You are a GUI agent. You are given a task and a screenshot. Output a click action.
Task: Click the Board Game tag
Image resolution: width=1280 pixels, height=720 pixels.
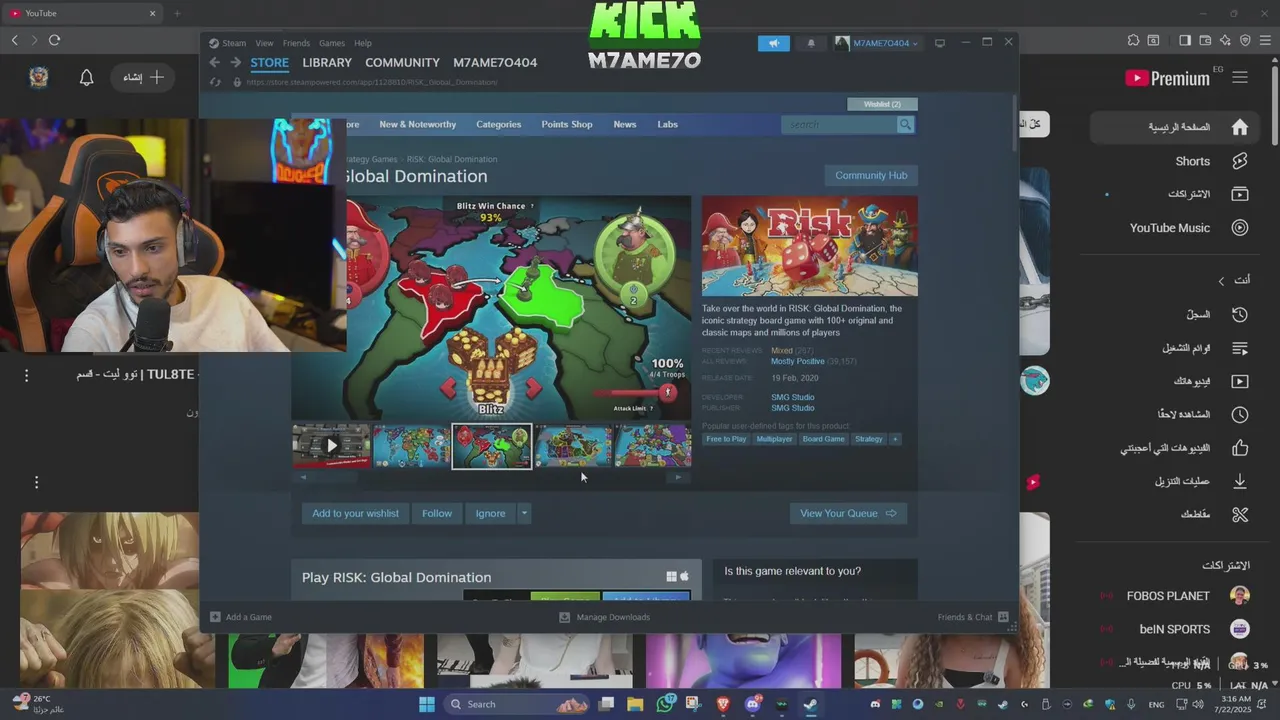pos(824,439)
